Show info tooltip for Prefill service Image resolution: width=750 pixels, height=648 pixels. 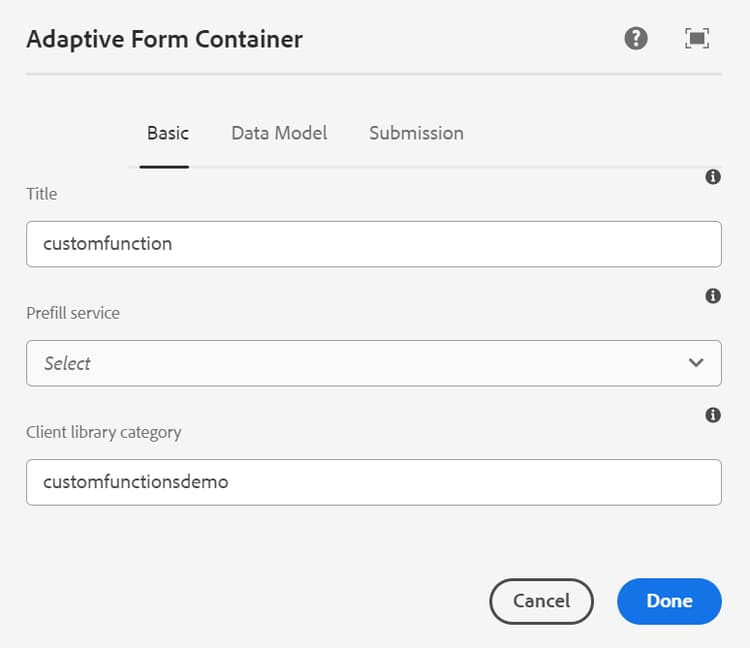[713, 296]
